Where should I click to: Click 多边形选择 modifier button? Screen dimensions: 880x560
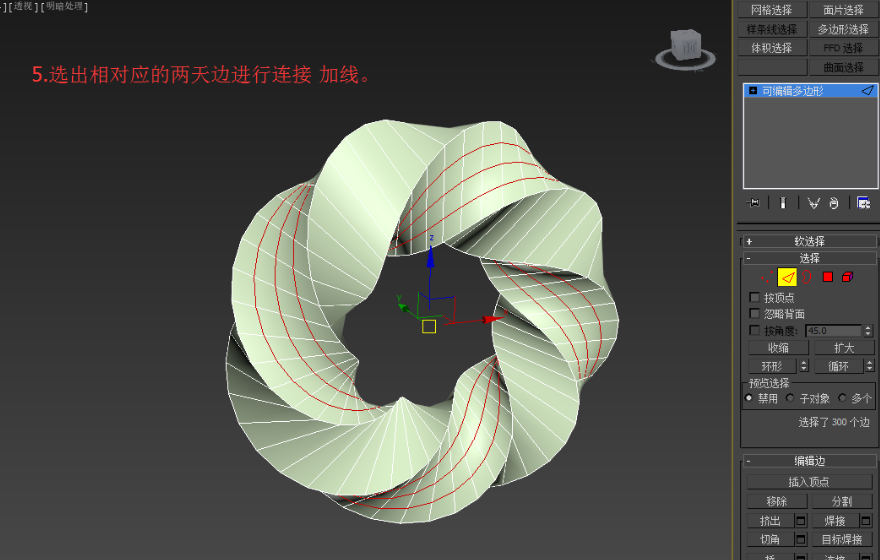pyautogui.click(x=844, y=29)
